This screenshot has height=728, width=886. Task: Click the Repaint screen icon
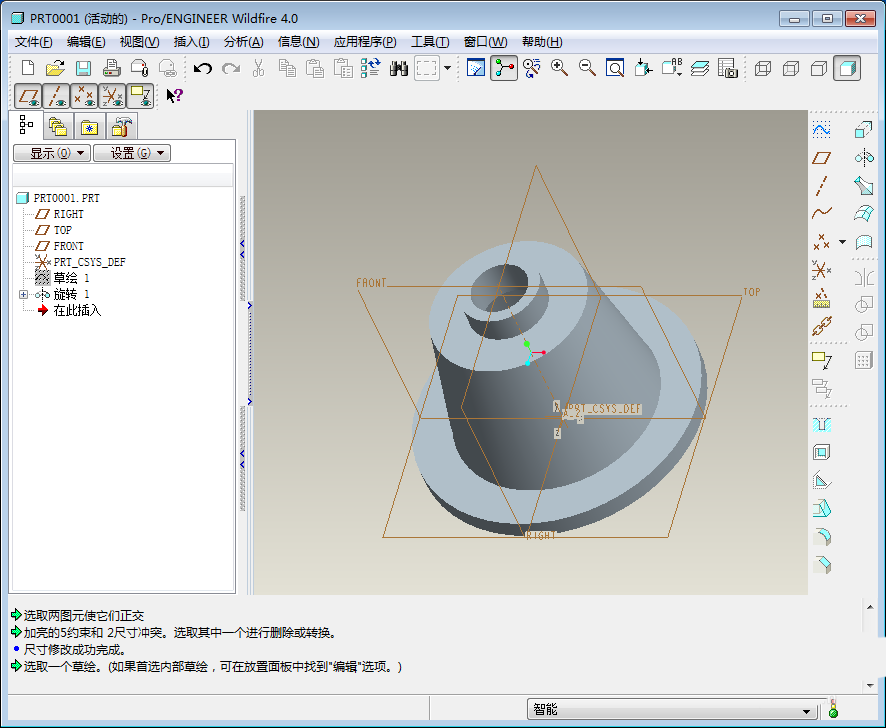476,68
